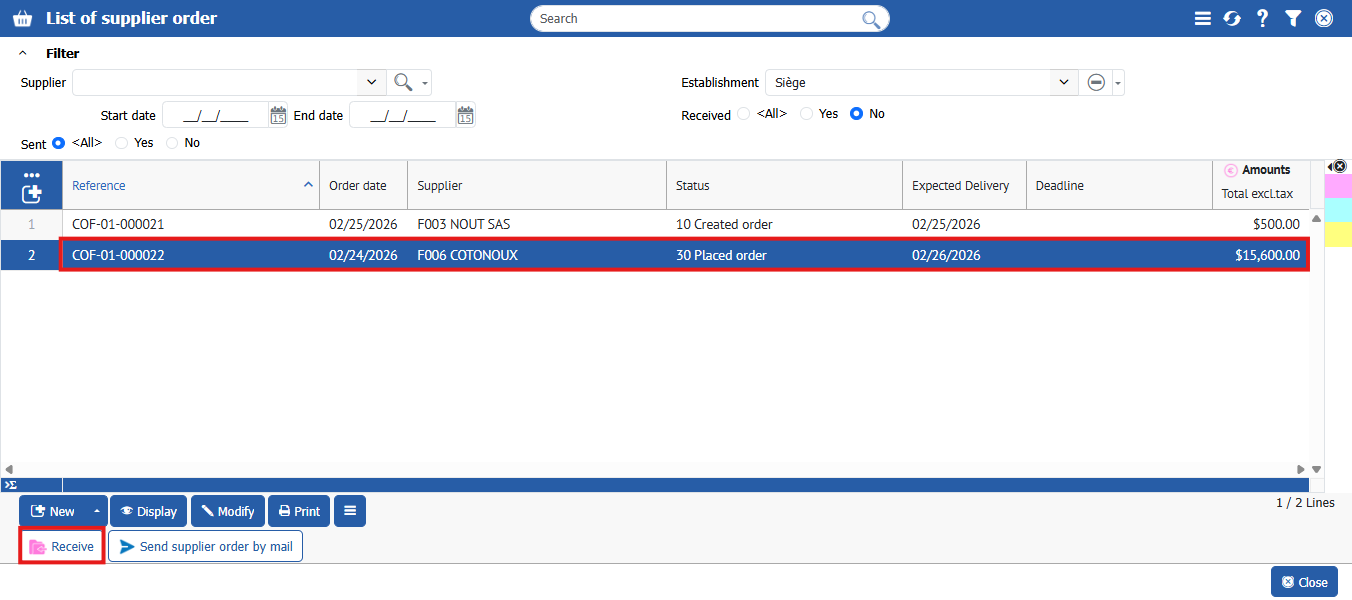Open the Establishment Siège dropdown
This screenshot has width=1352, height=600.
[1063, 83]
